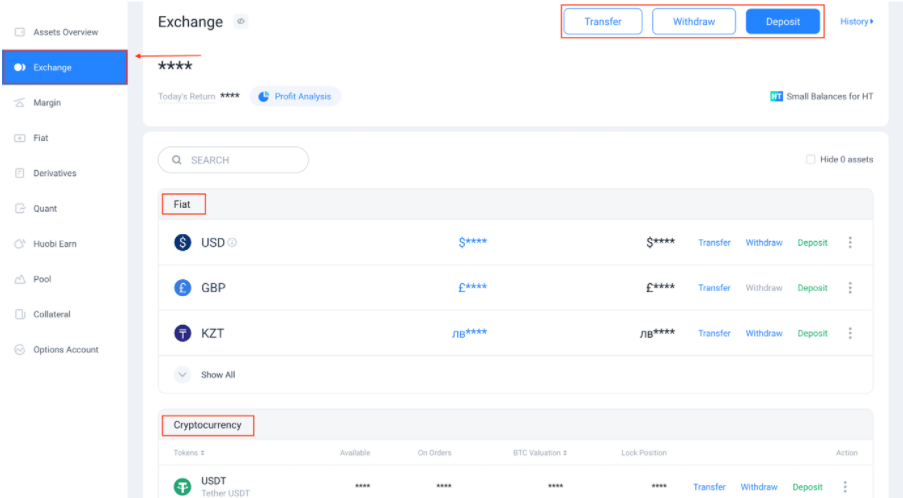The height and width of the screenshot is (498, 903).
Task: Open Assets Overview in sidebar
Action: [64, 32]
